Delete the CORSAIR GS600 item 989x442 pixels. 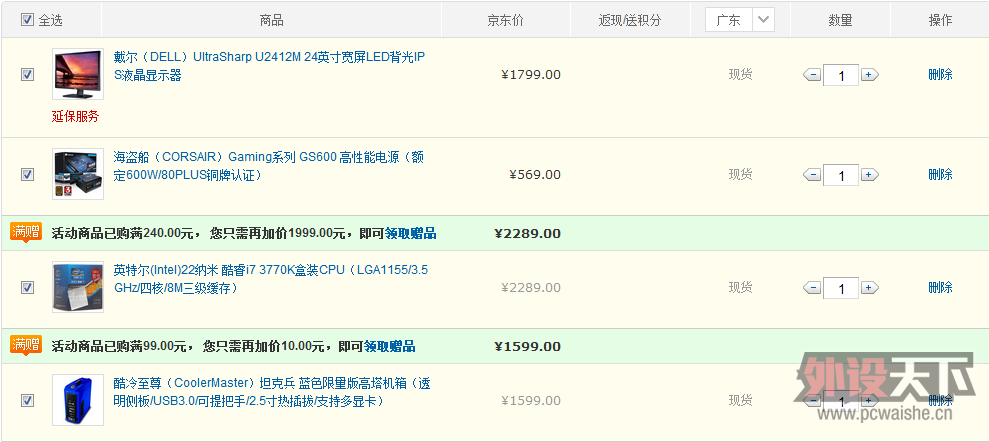click(x=940, y=174)
